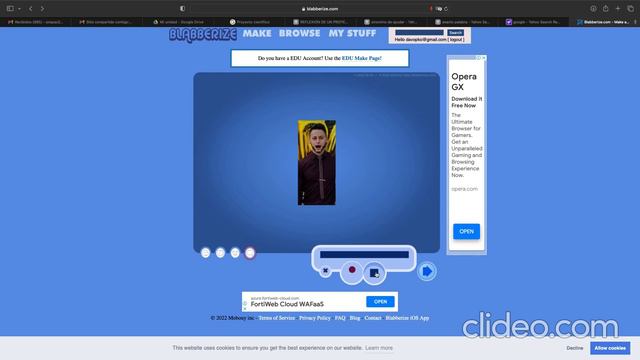Image resolution: width=640 pixels, height=360 pixels.
Task: Close the FortiWeb ad with small X
Action: (x=245, y=309)
